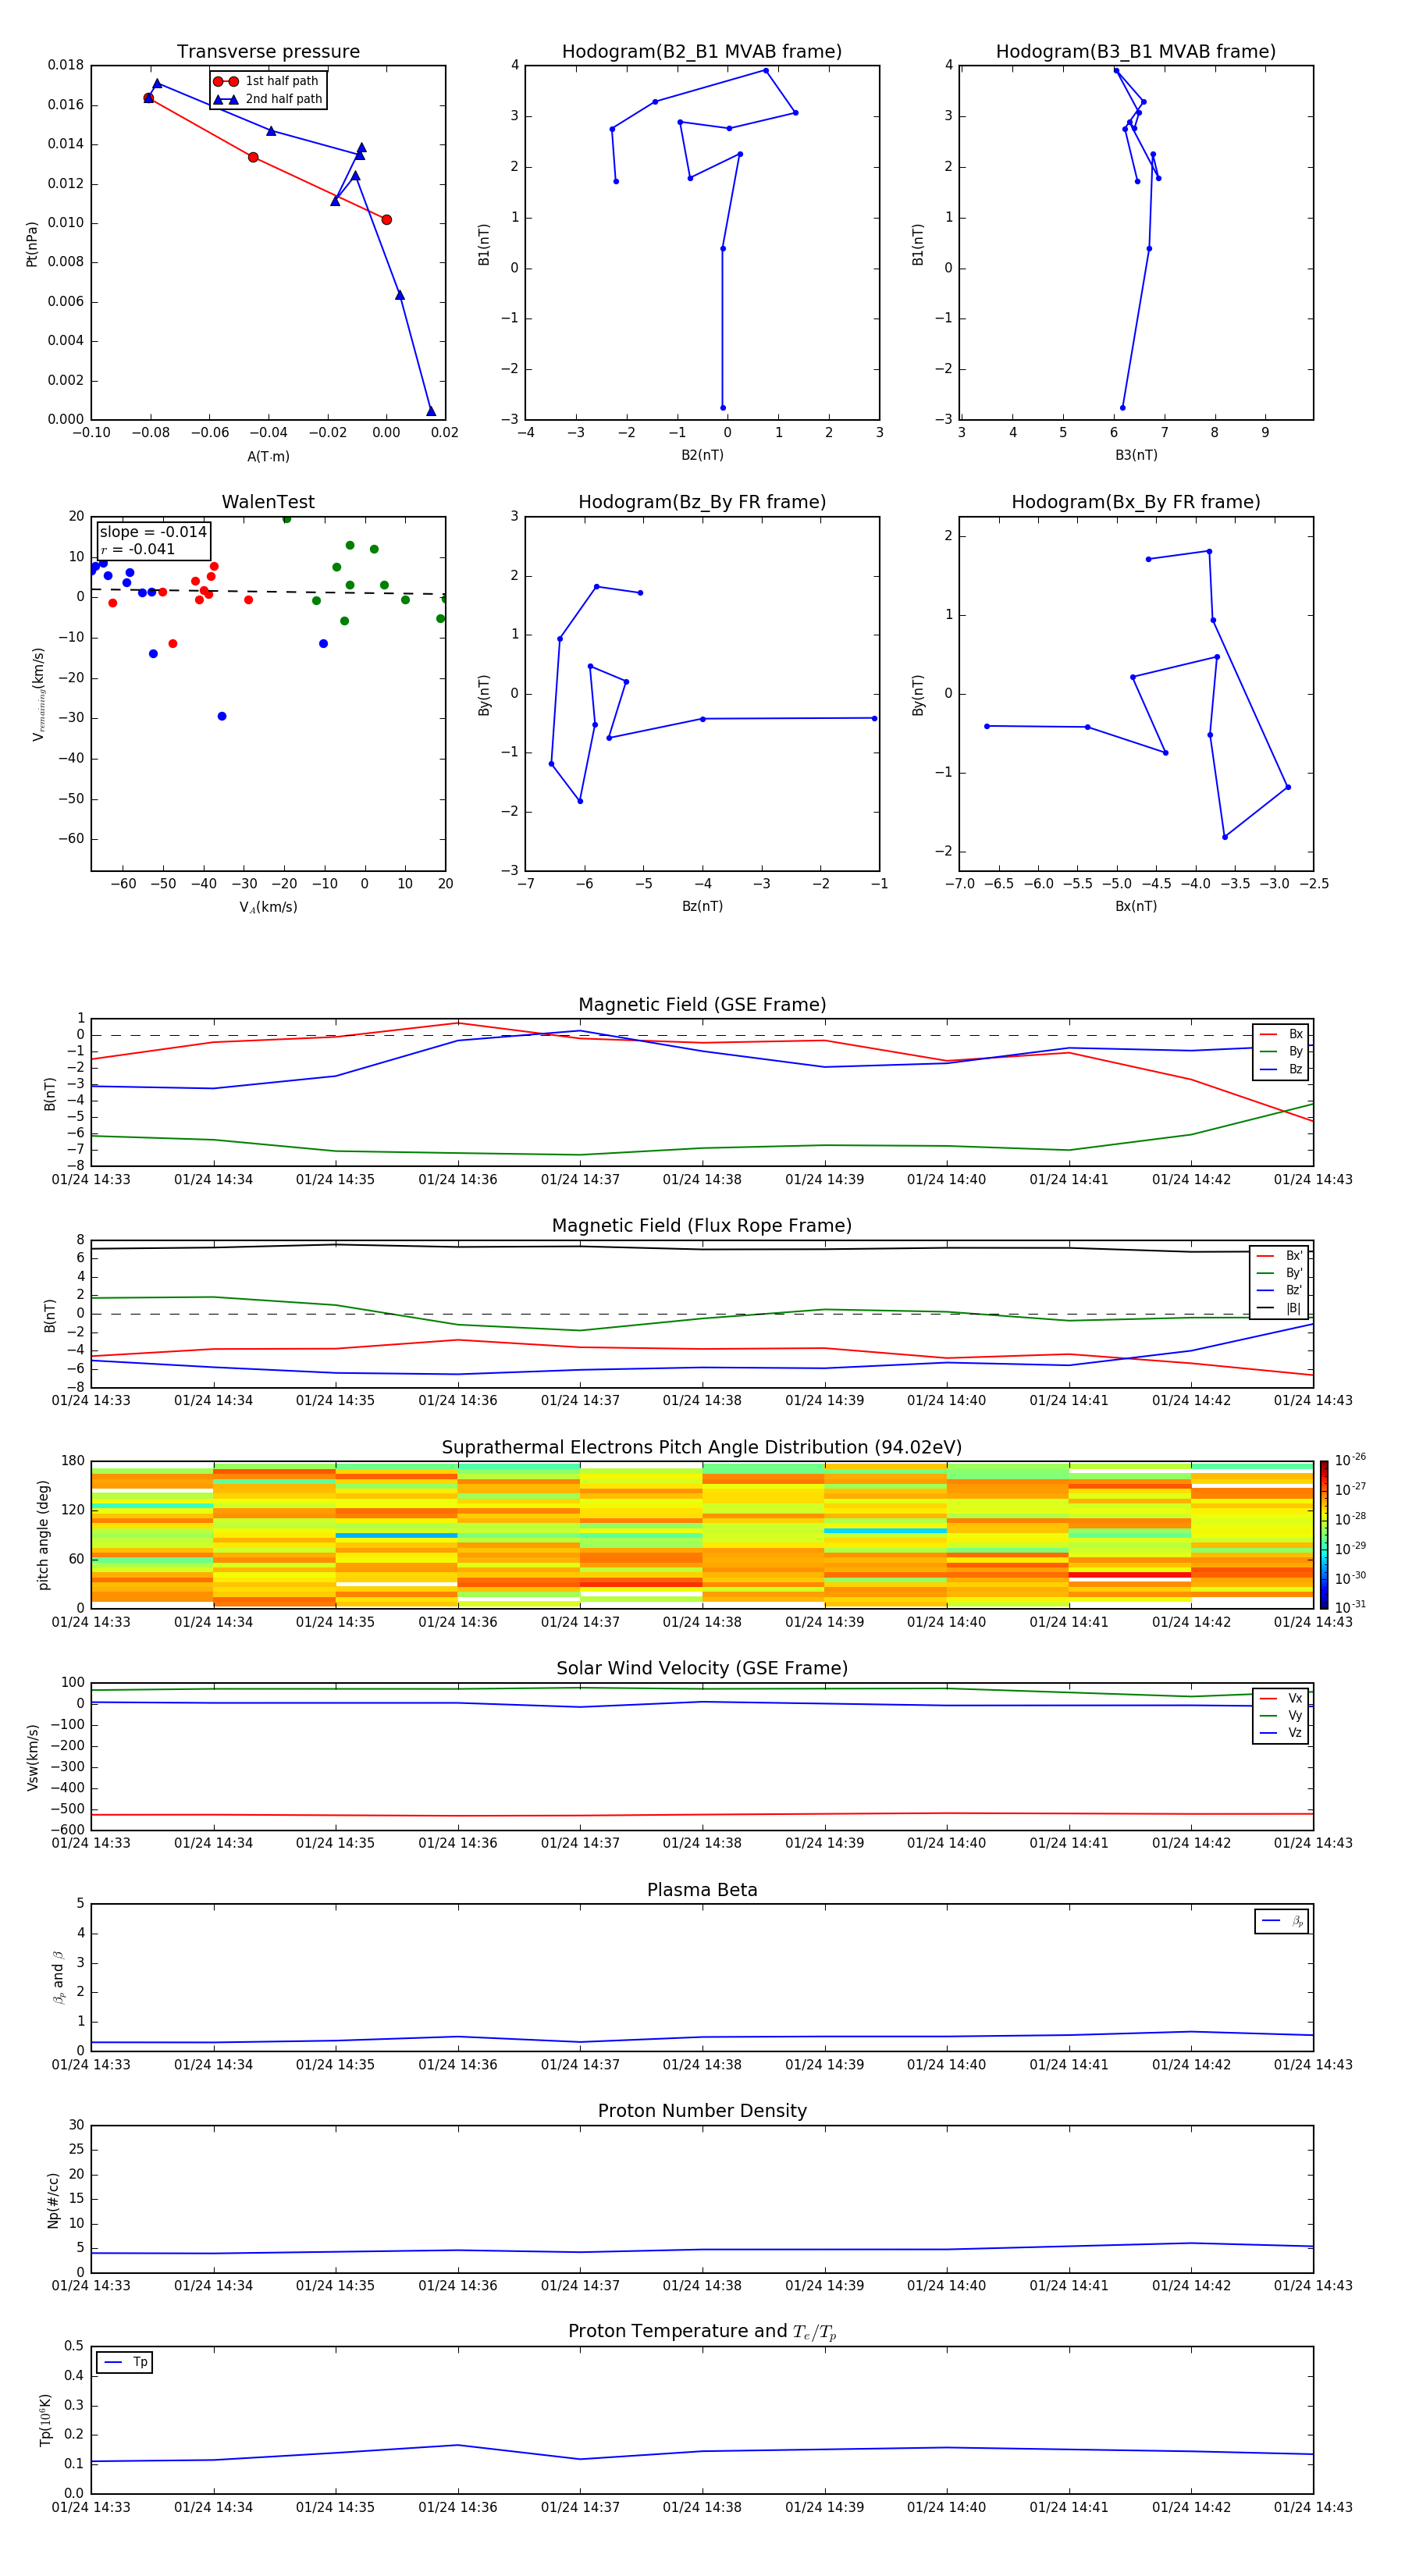Click the "slope = -0.014" annotation
Viewport: 1405px width, 2576px height.
pos(153,532)
